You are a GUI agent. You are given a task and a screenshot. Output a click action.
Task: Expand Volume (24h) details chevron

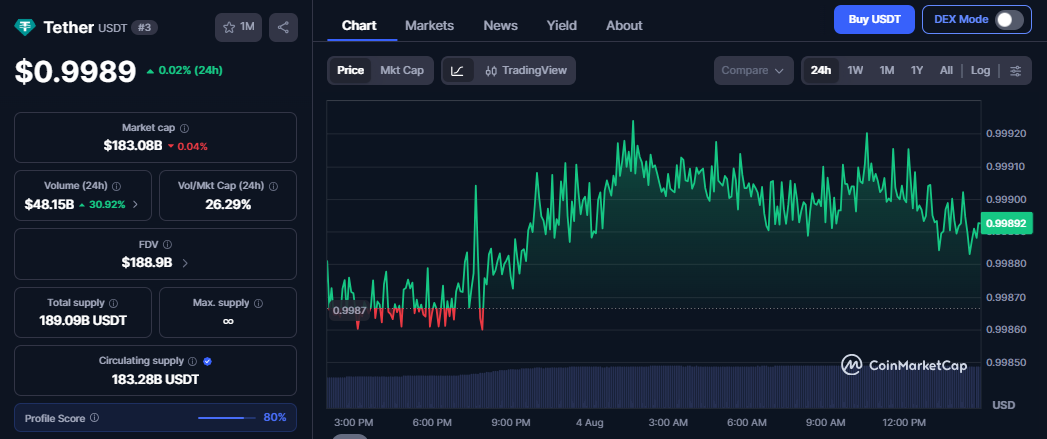[136, 204]
